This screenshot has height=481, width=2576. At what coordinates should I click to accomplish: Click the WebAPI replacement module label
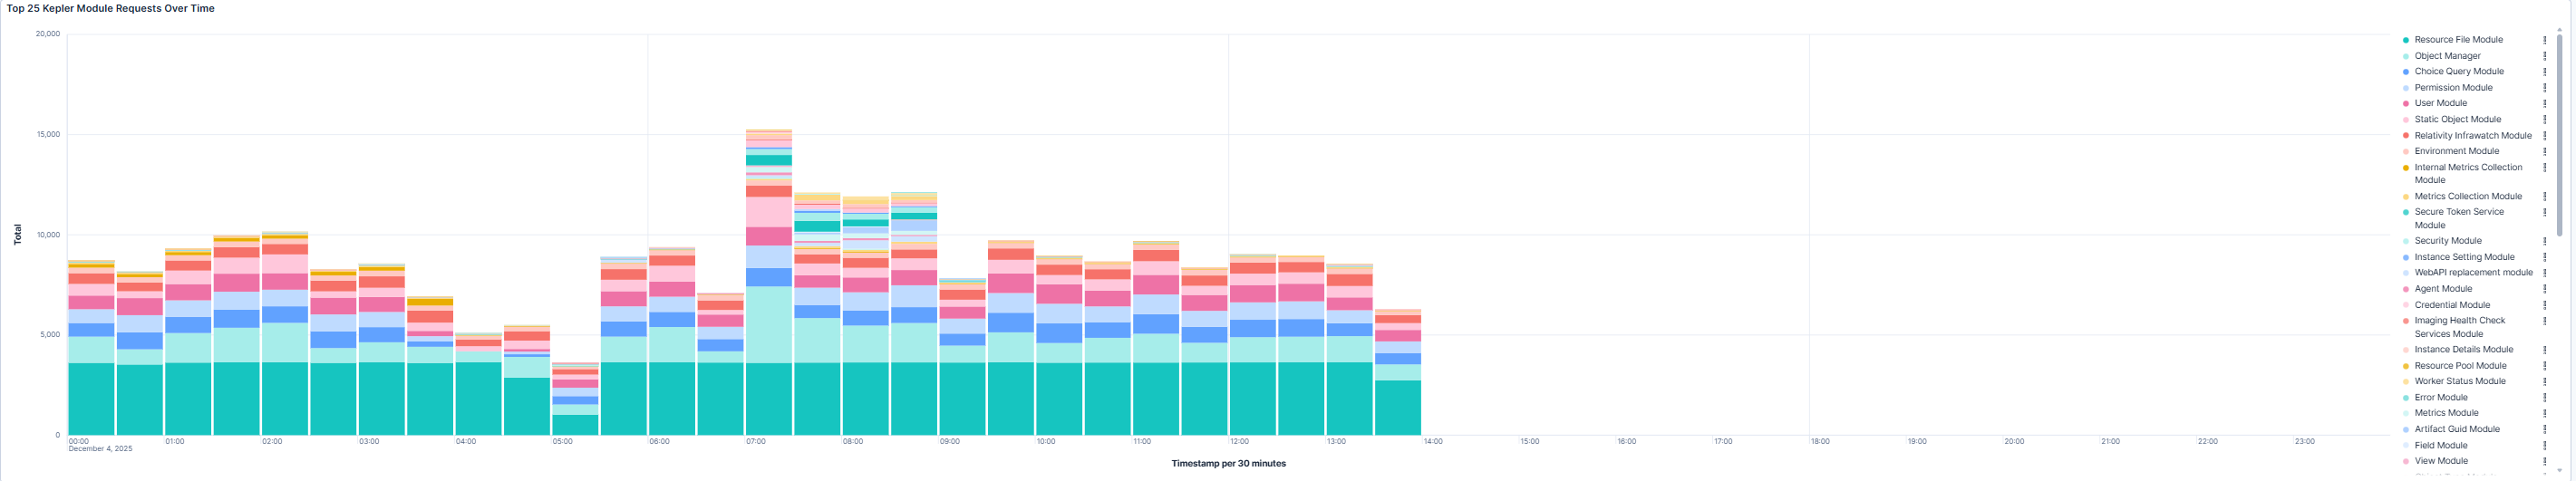(x=2473, y=273)
